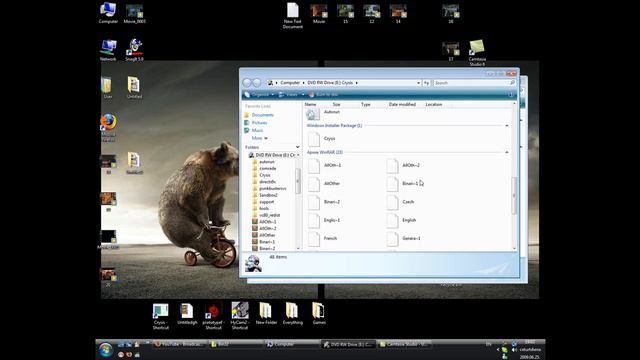Click the Windows Start orb
Image resolution: width=640 pixels, height=360 pixels.
click(x=106, y=350)
